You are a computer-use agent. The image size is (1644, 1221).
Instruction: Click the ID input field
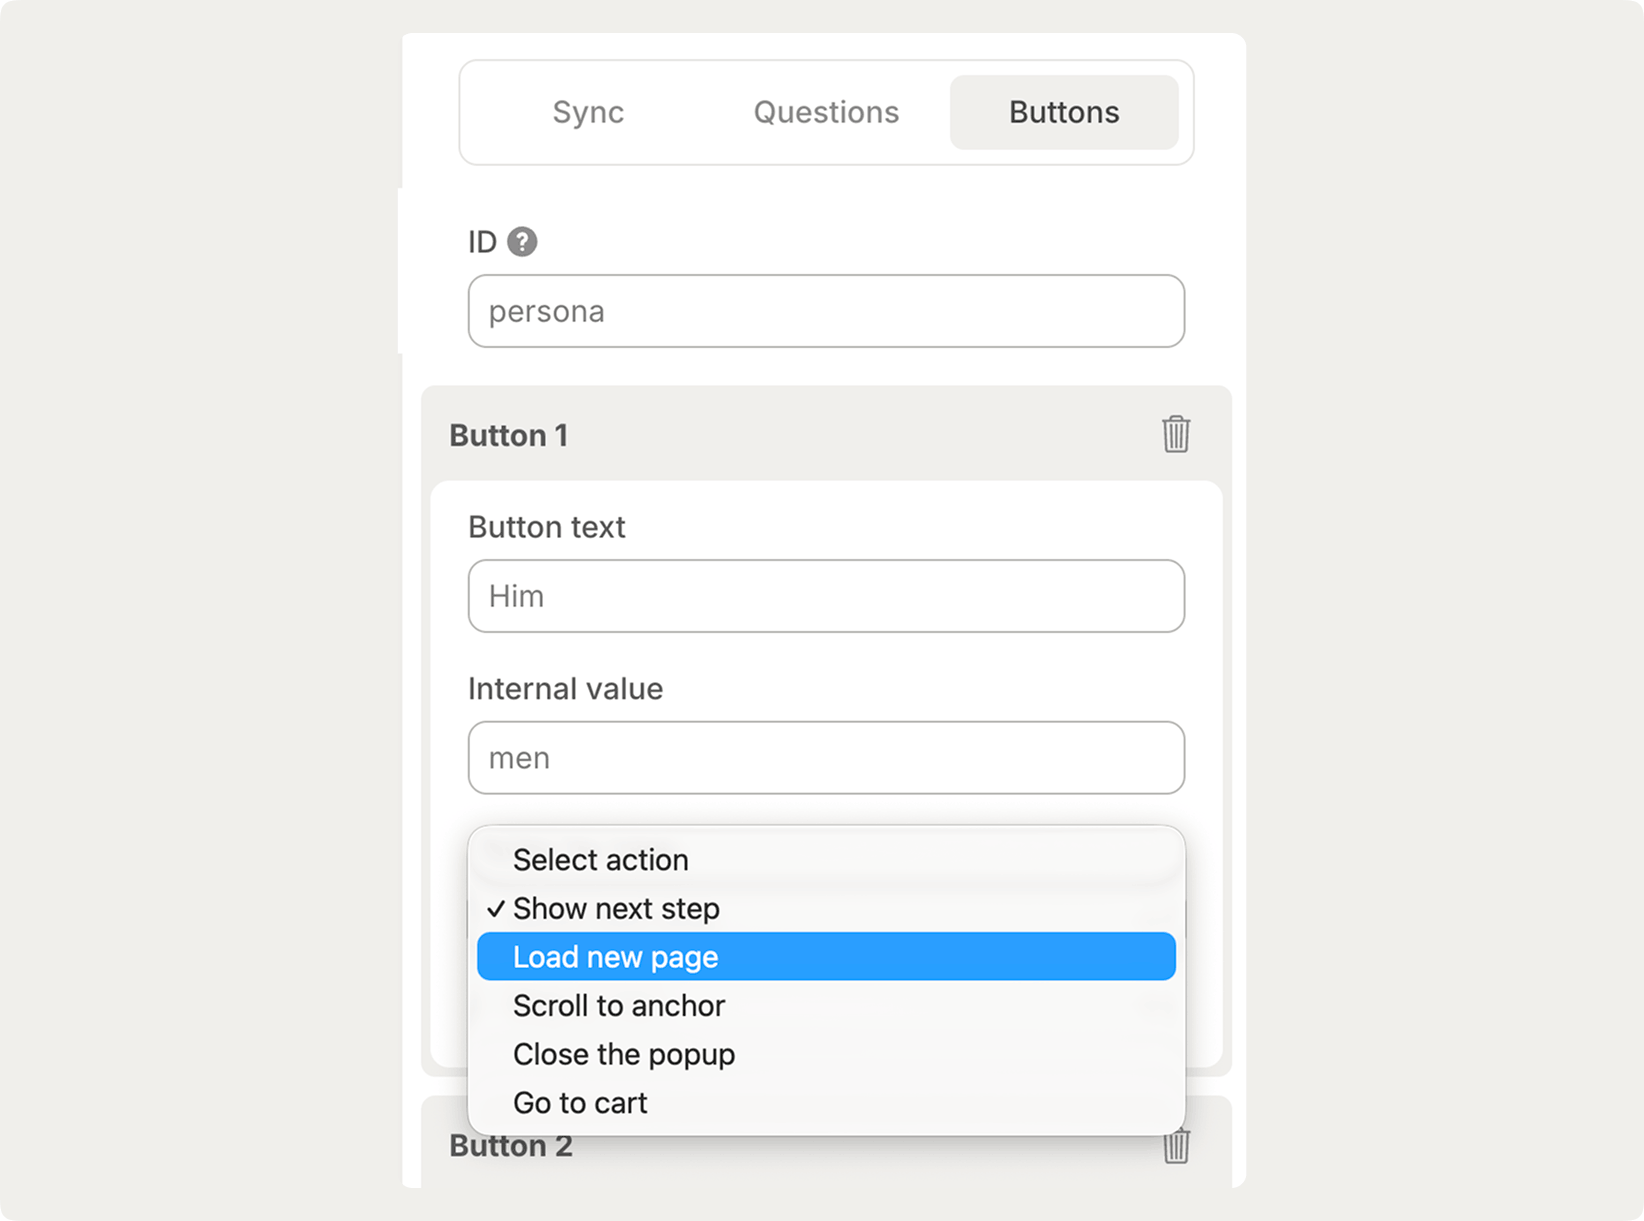(x=826, y=311)
